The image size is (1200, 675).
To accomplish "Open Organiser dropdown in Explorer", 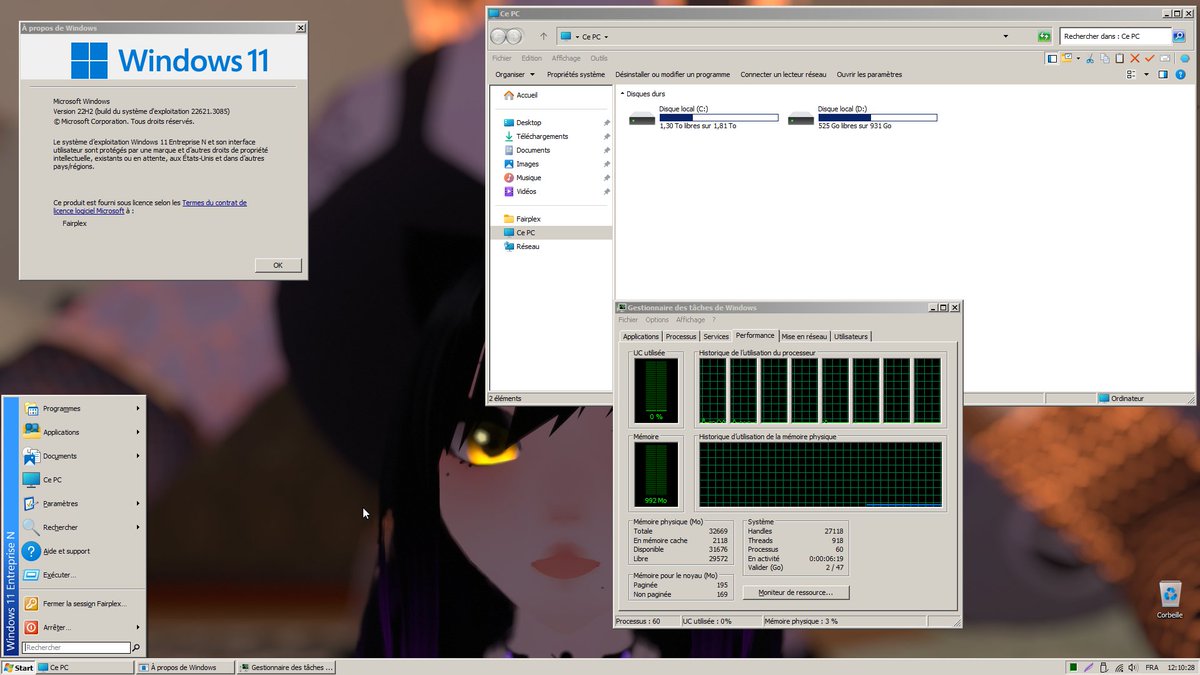I will coord(515,74).
